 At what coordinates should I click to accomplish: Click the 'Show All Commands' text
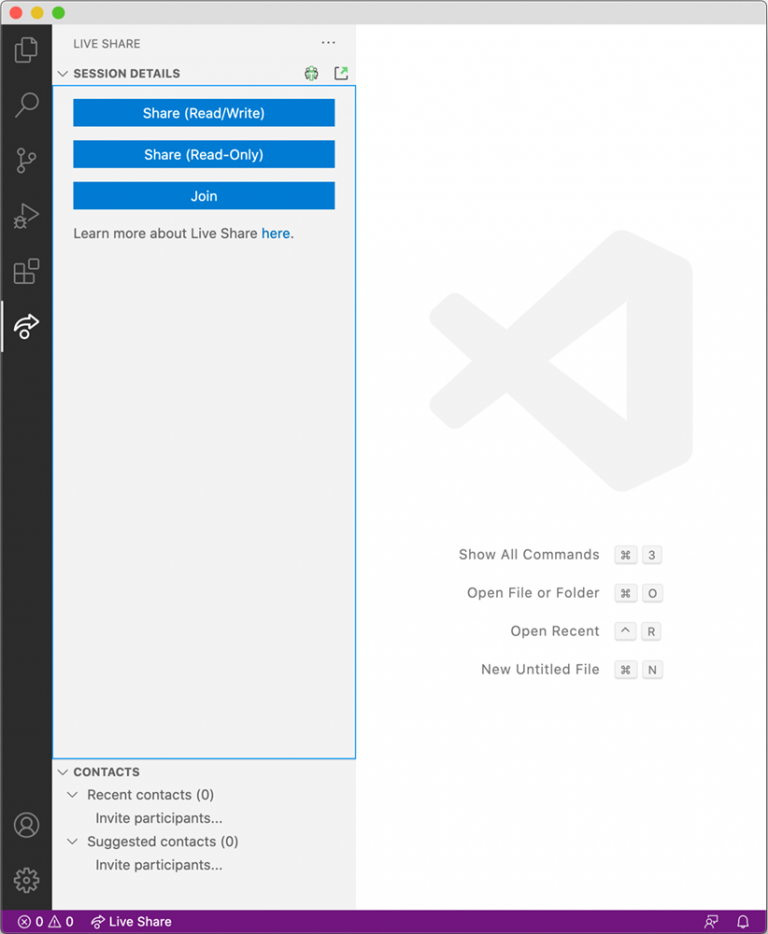[529, 555]
